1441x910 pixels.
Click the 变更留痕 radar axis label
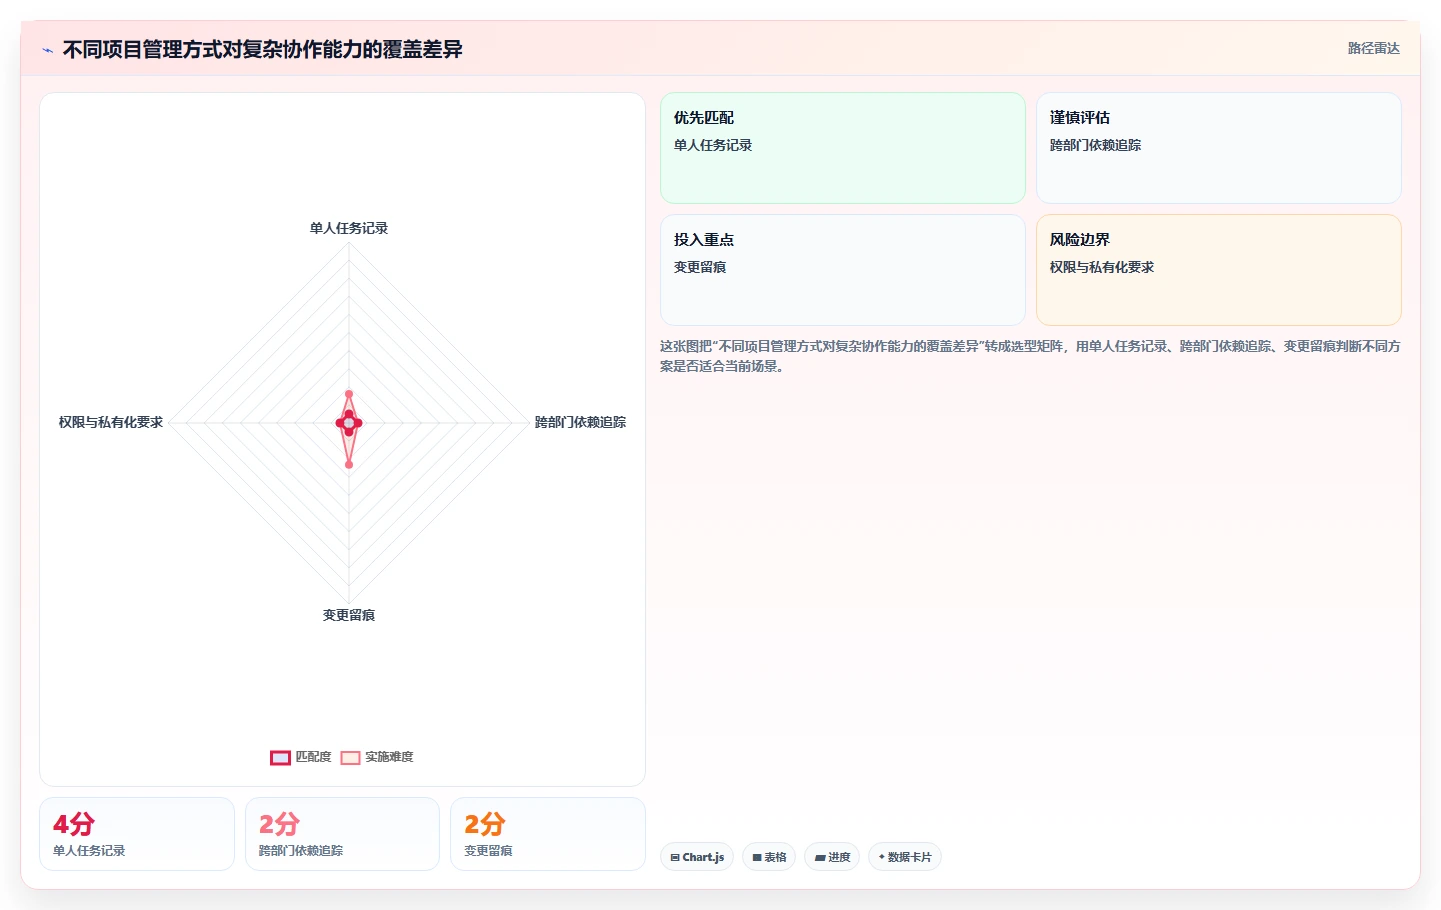(x=349, y=615)
